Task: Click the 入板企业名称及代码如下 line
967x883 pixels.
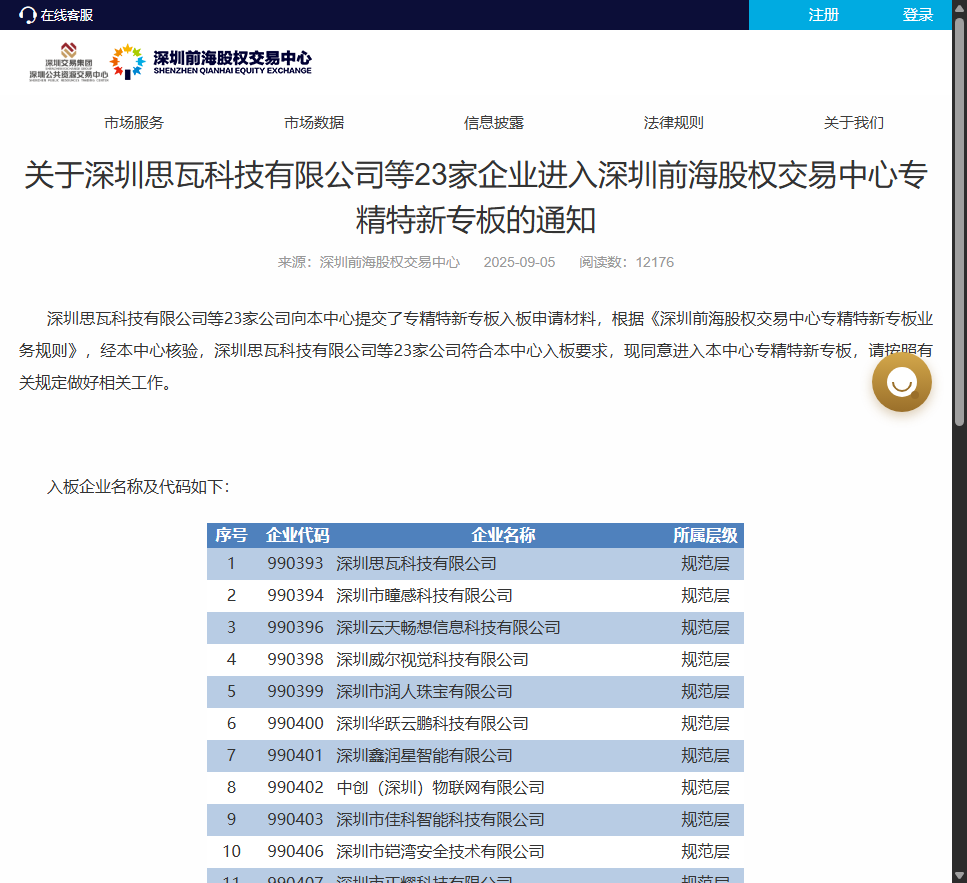Action: tap(138, 487)
